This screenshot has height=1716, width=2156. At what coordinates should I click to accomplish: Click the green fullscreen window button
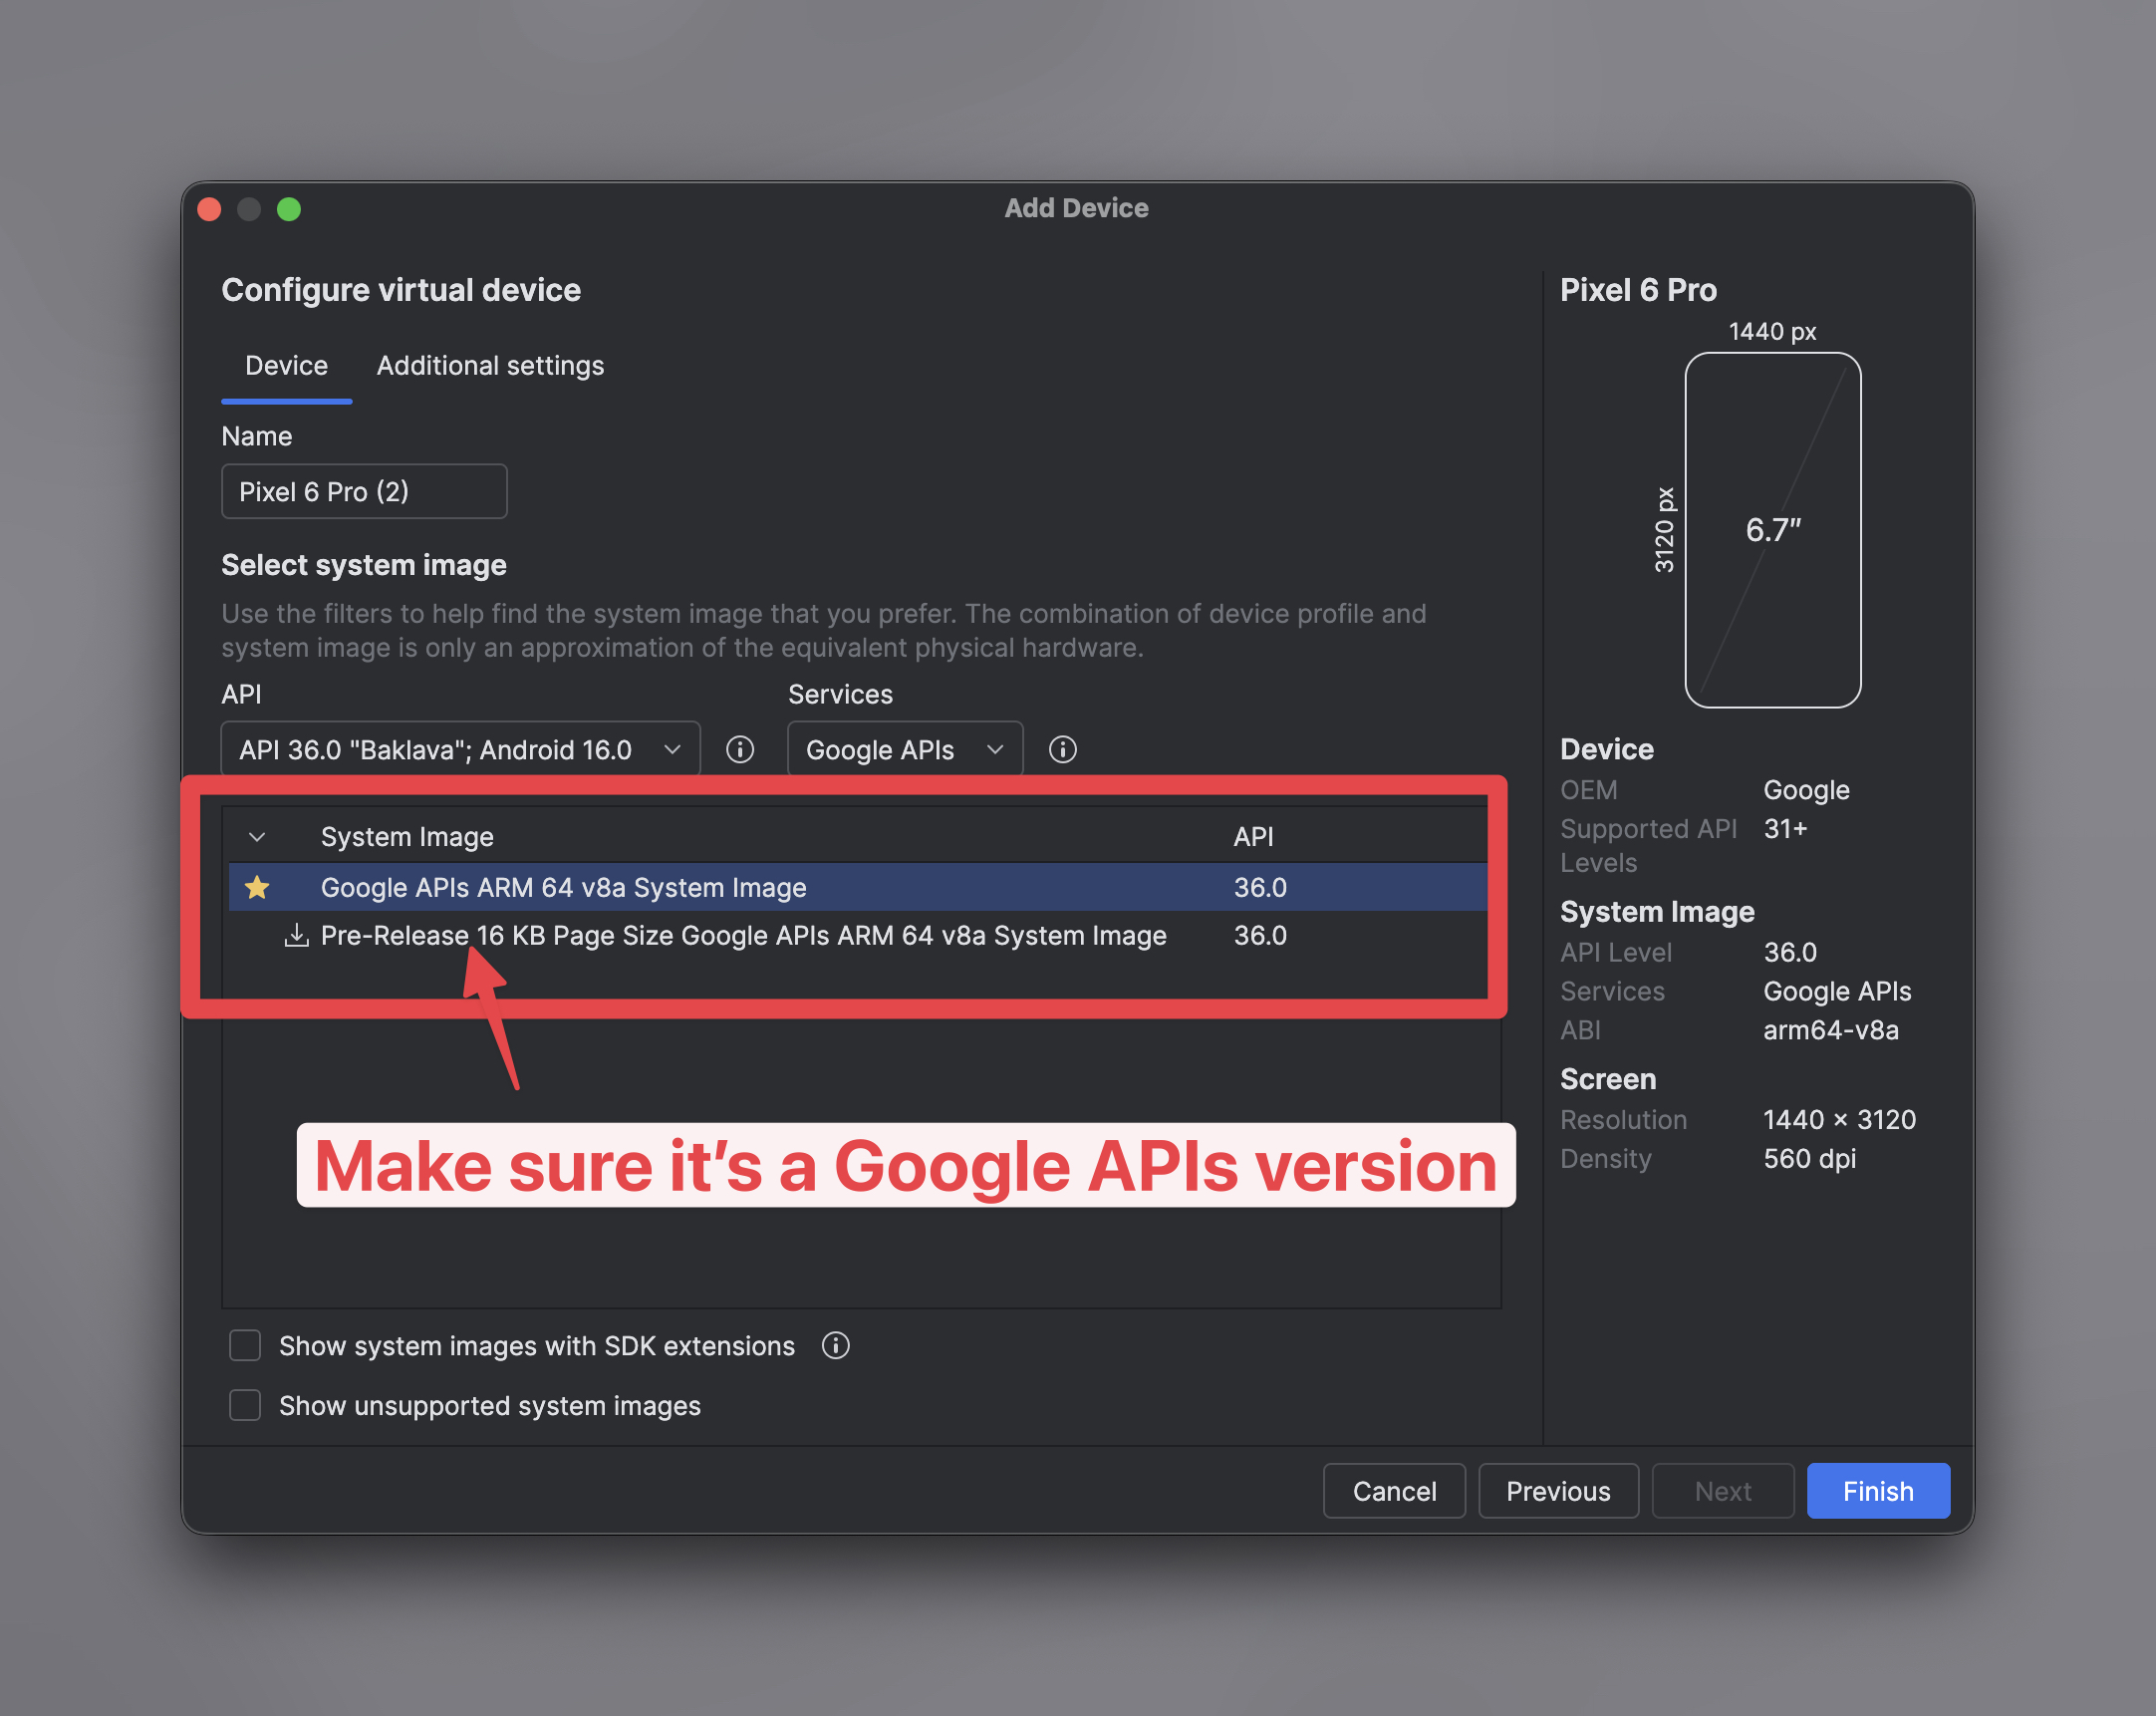289,209
